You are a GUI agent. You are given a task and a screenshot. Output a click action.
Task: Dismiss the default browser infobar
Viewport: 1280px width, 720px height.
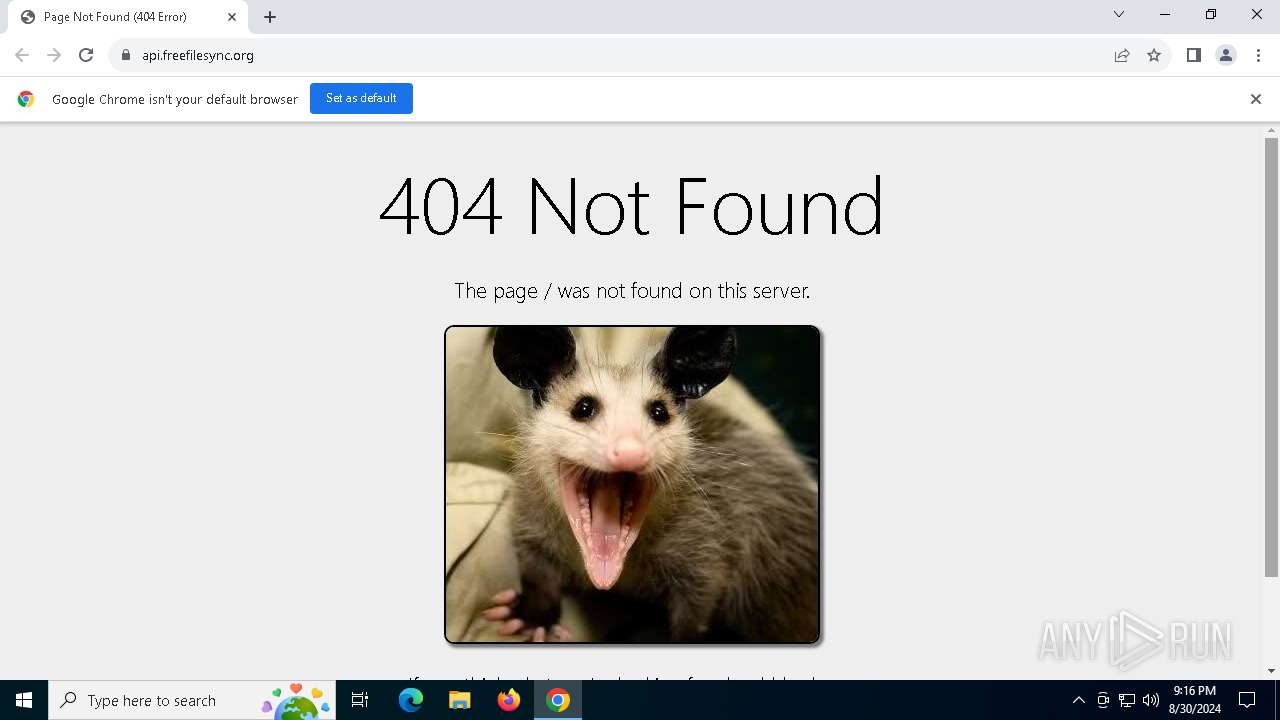(x=1256, y=99)
